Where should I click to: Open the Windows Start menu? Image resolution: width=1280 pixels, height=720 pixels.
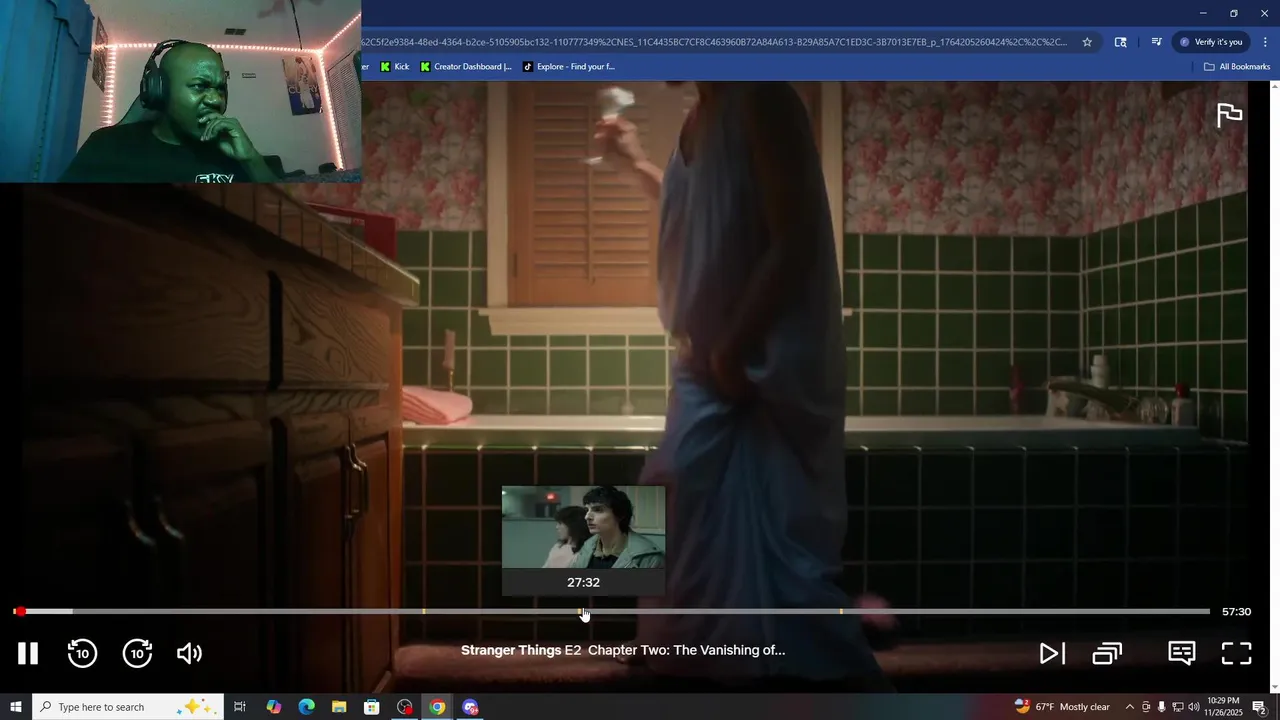(x=16, y=707)
